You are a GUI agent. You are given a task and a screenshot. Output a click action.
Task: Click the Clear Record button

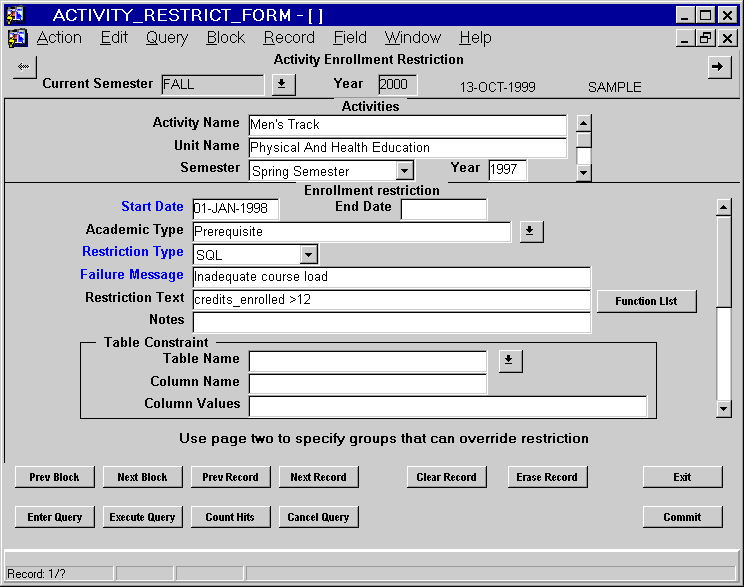click(446, 477)
